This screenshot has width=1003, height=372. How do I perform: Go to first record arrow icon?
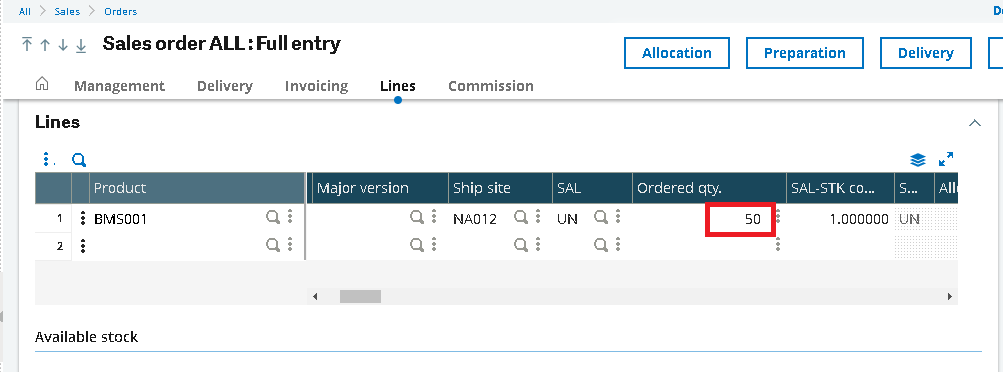tap(26, 45)
